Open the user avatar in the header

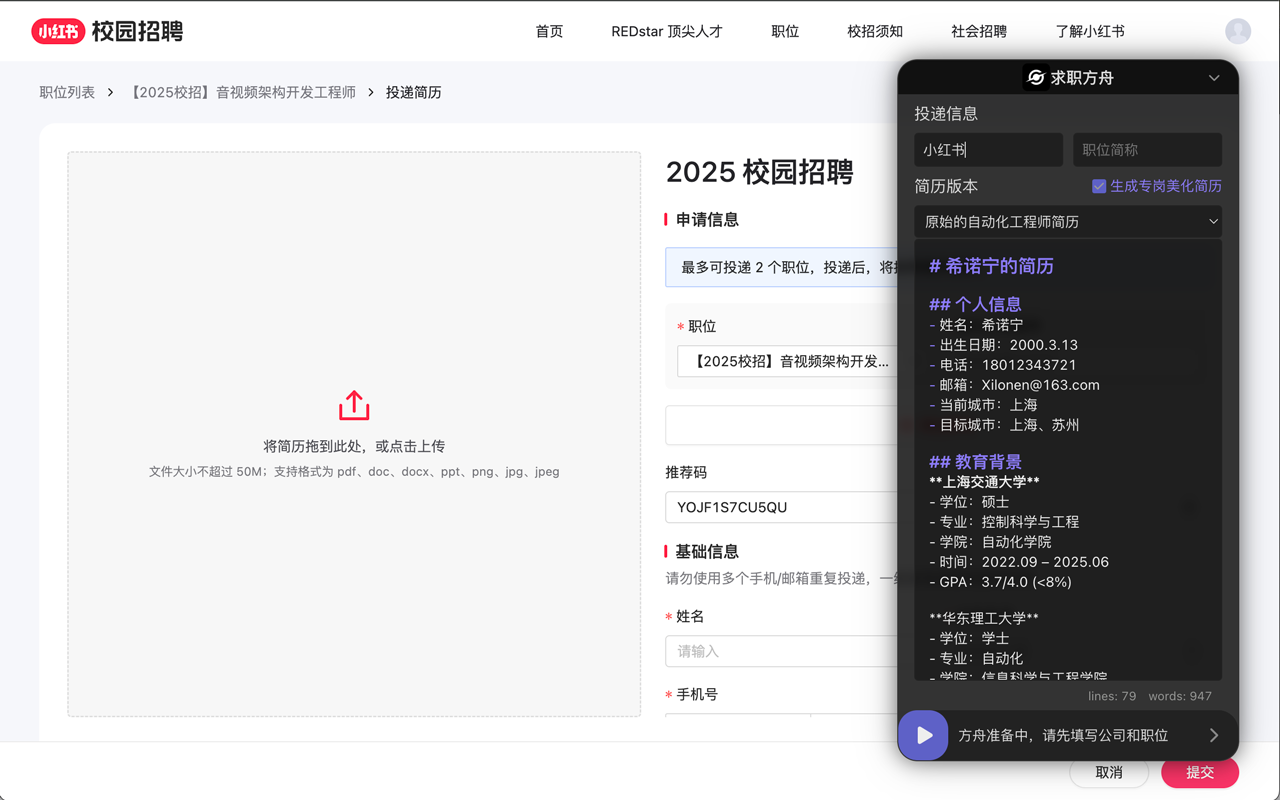click(x=1238, y=31)
